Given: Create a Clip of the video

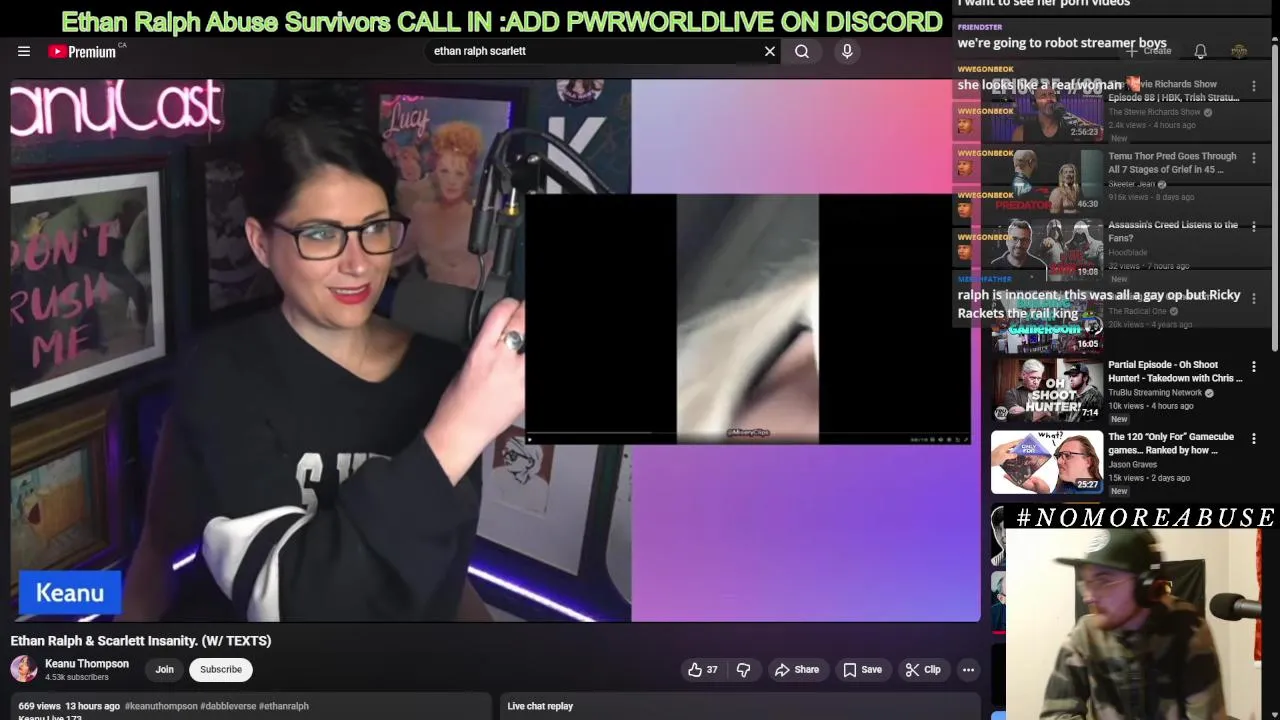Looking at the screenshot, I should click(923, 670).
